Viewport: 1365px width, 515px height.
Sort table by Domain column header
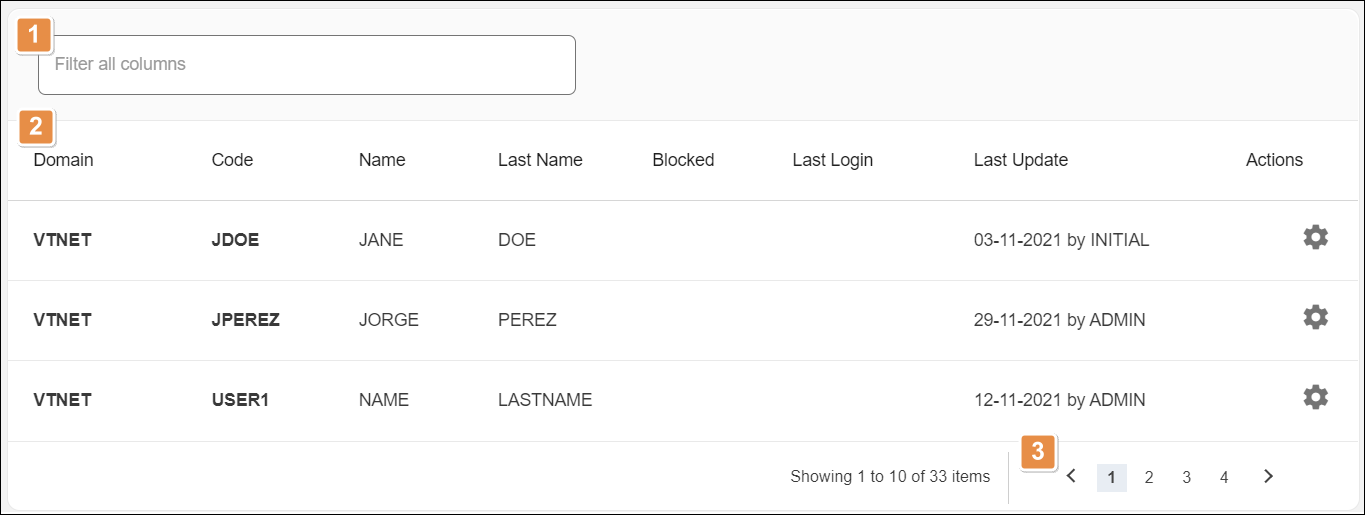63,160
